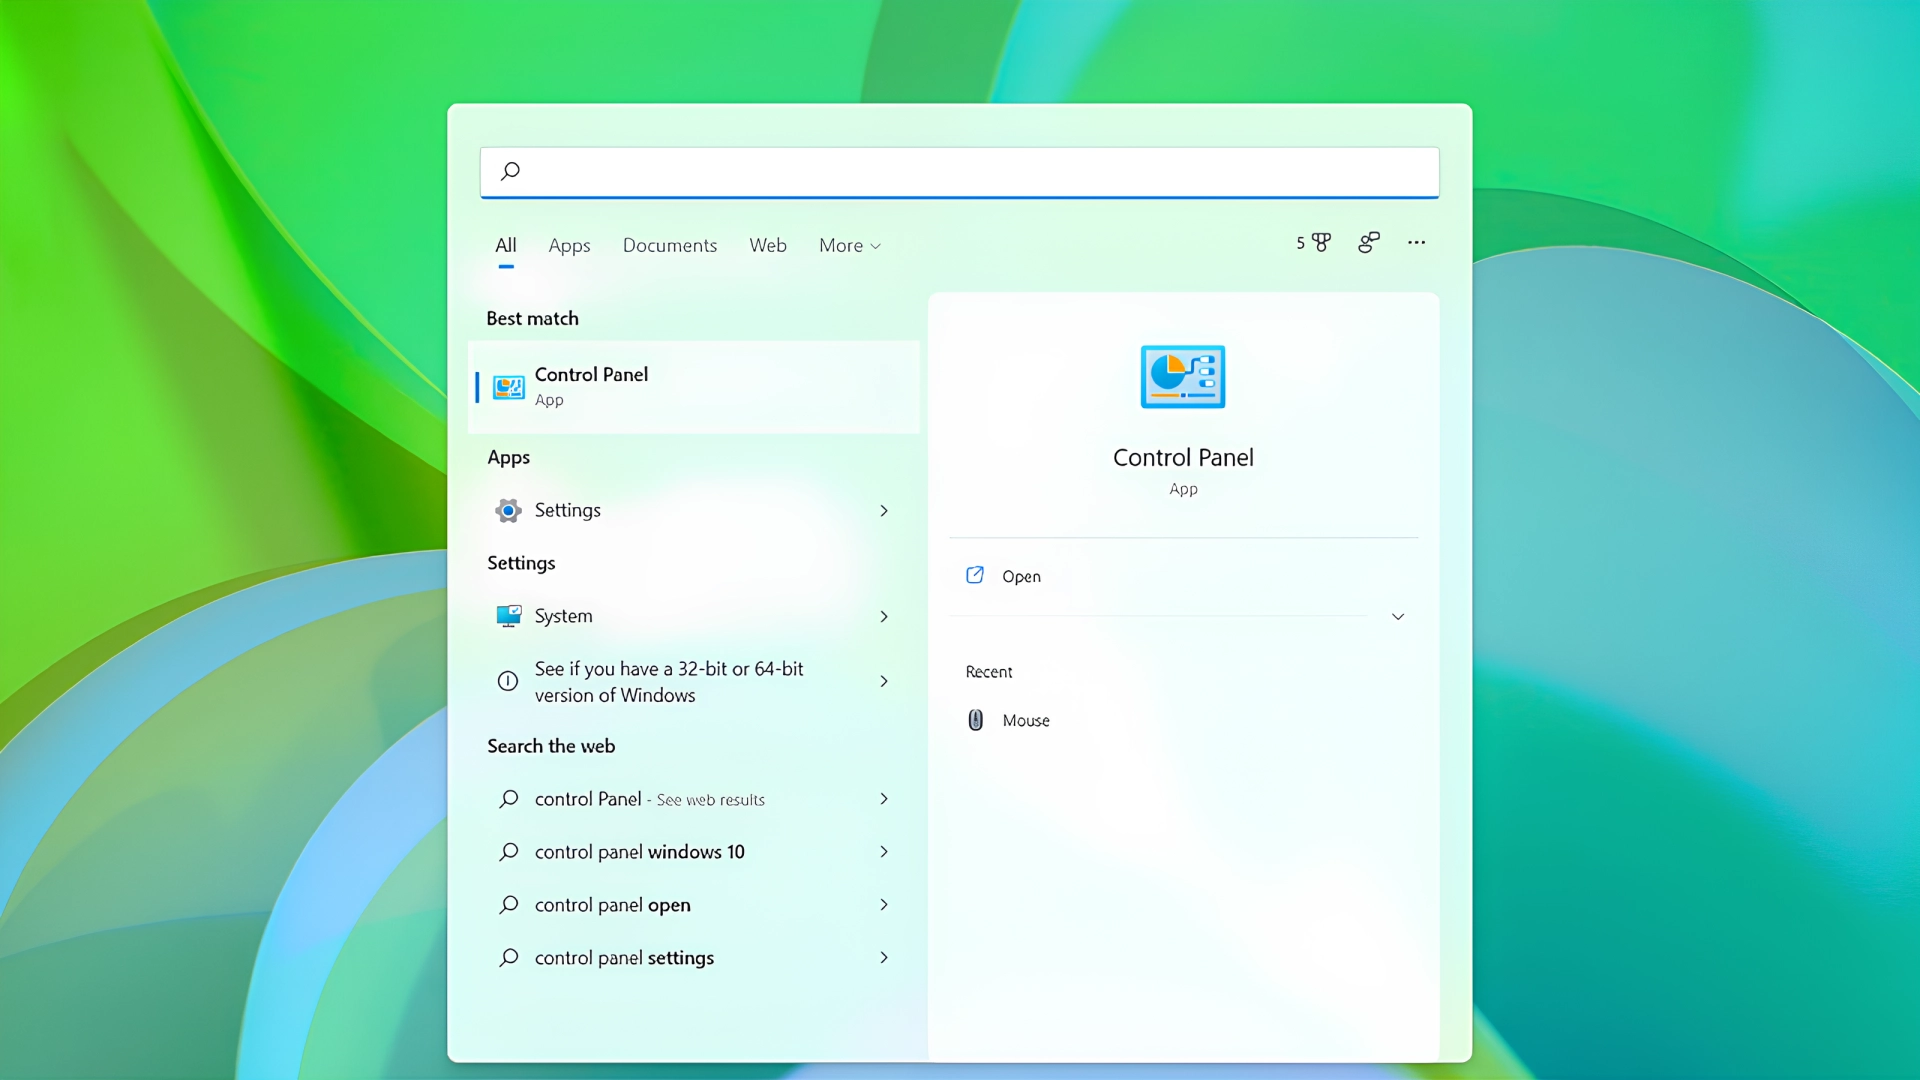This screenshot has height=1080, width=1920.
Task: Click the Settings gear icon in Apps
Action: [x=509, y=511]
